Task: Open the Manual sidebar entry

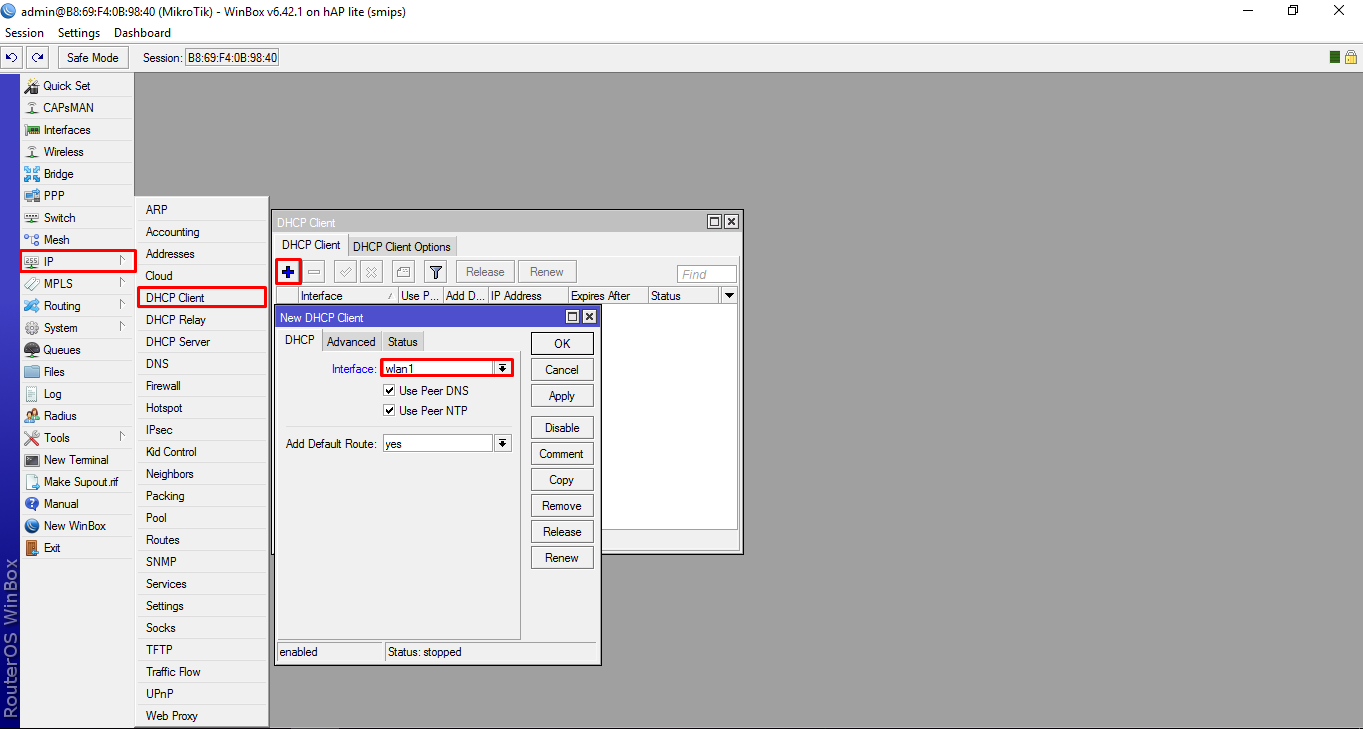Action: pos(77,504)
